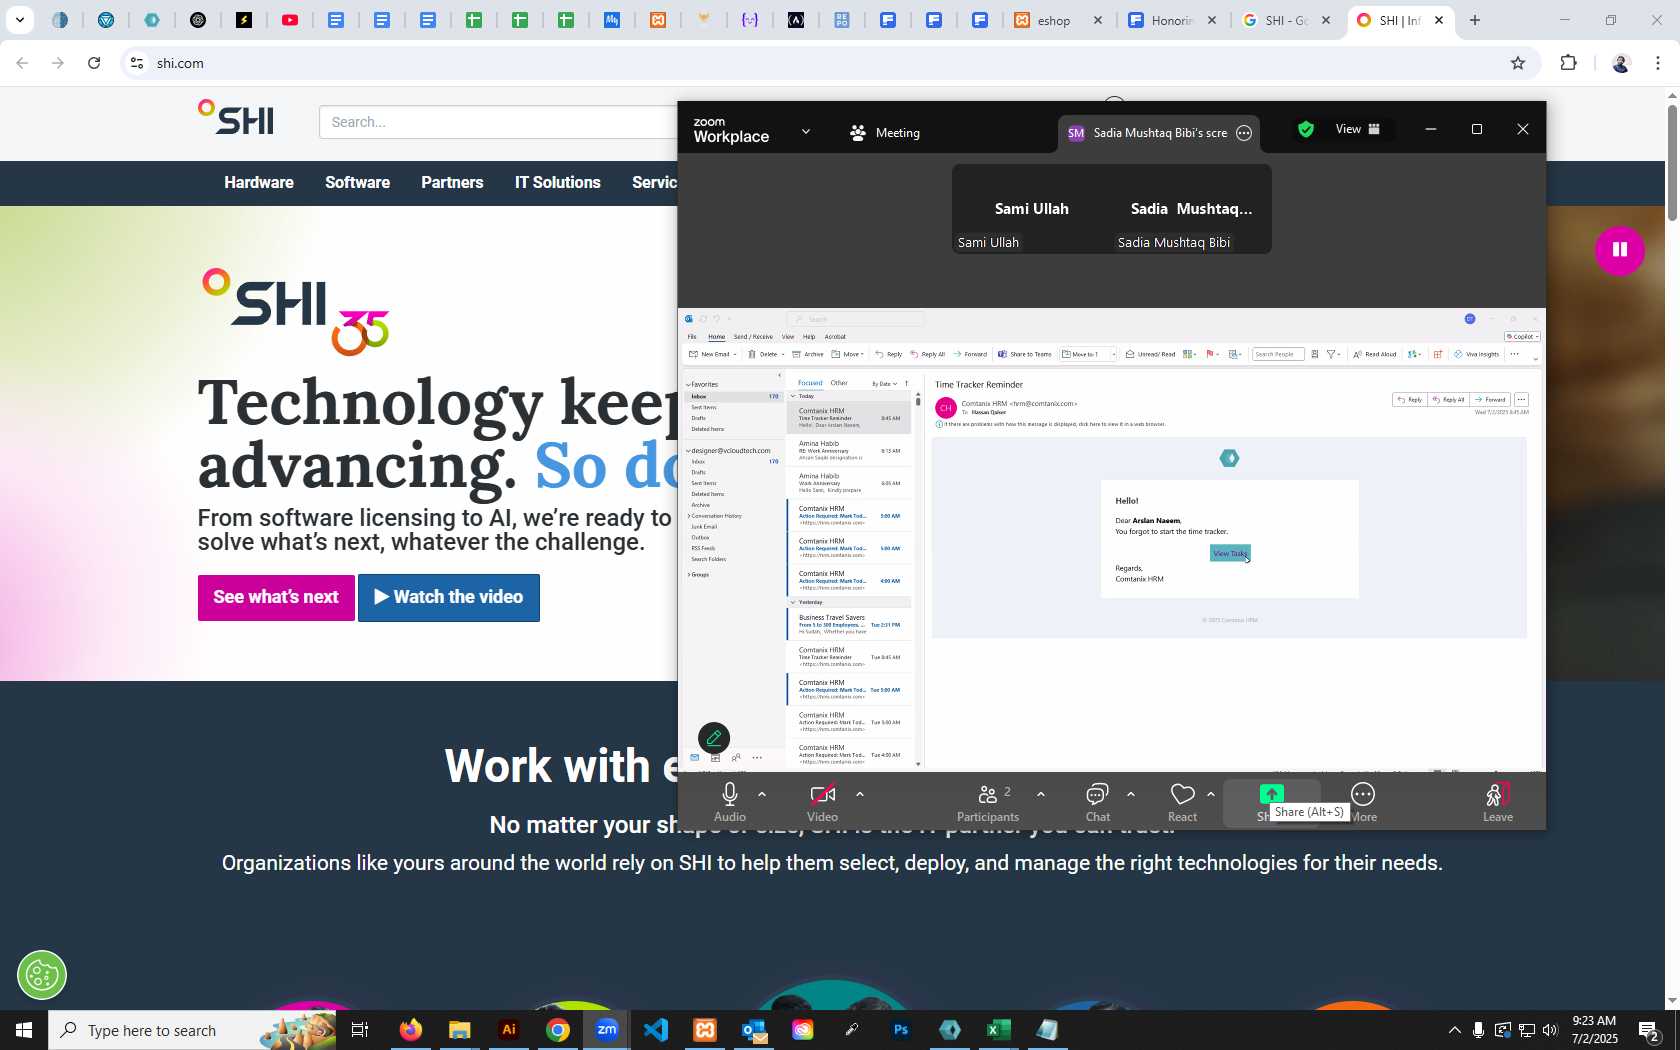Open the Zoom Workplace dropdown chevron
Viewport: 1680px width, 1050px height.
[806, 132]
